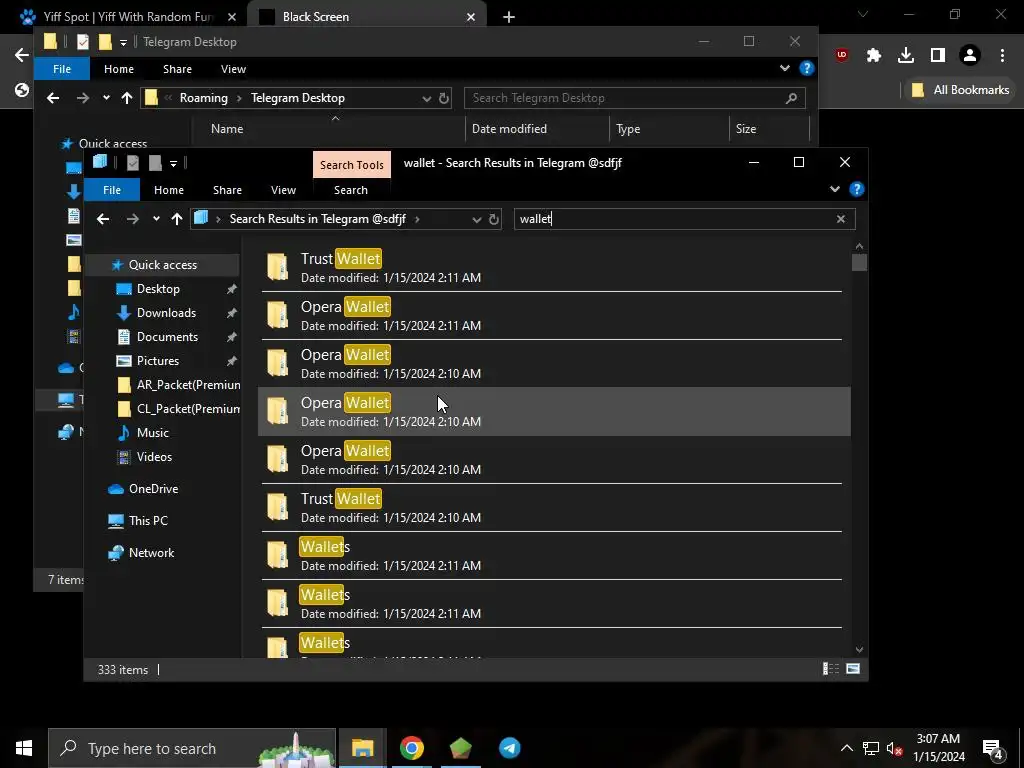Open the File menu in the search results window
The height and width of the screenshot is (768, 1024).
tap(112, 190)
